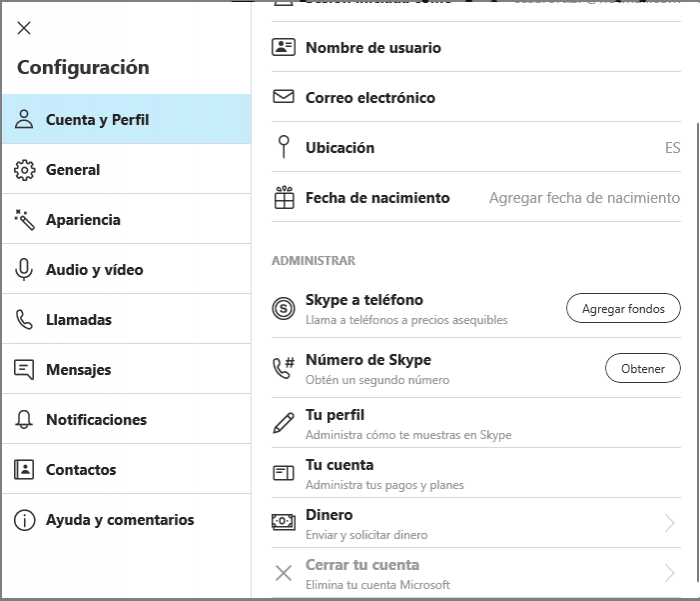Add birth date via Agregar fecha de nacimiento
700x601 pixels.
click(x=584, y=198)
